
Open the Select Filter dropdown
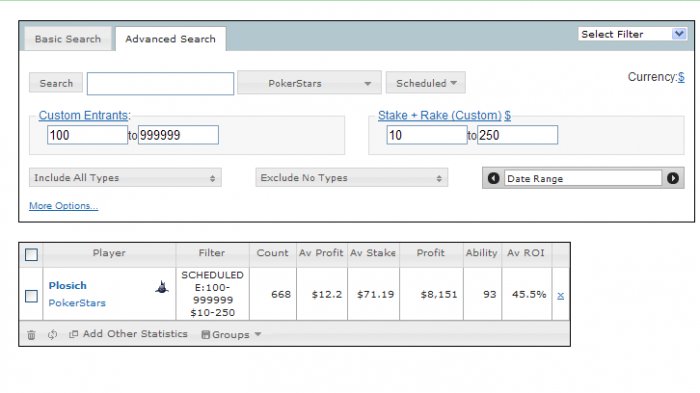click(x=633, y=34)
